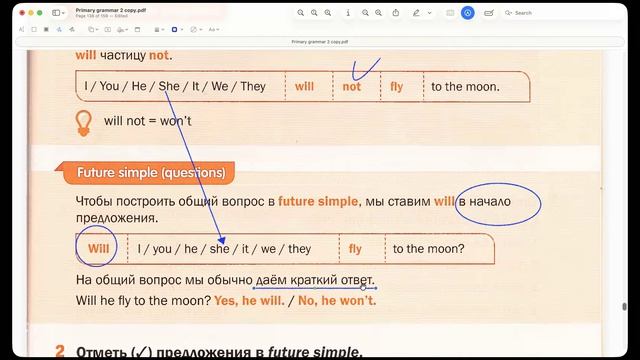Screen dimensions: 640x360
Task: Click the text to the moon. in first table
Action: (465, 87)
